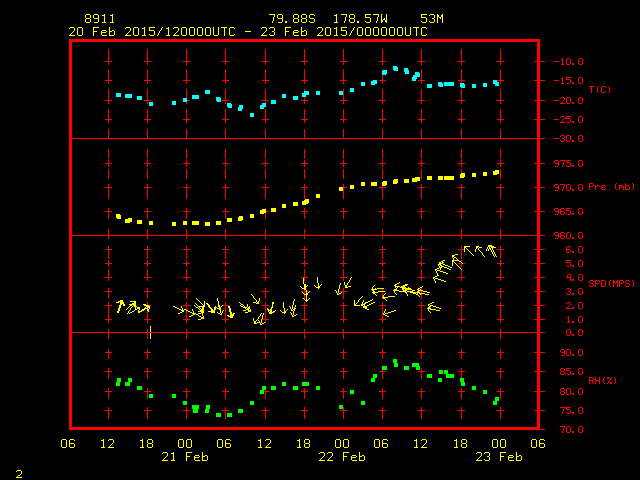This screenshot has width=640, height=480.
Task: Click the 6.0 wind speed tick
Action: [x=574, y=250]
